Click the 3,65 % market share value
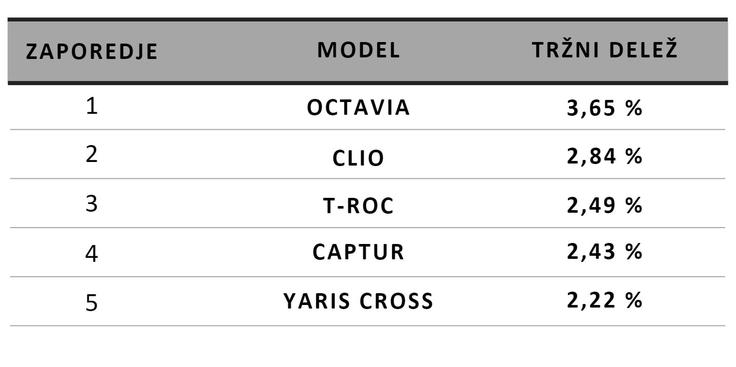This screenshot has height=367, width=736. click(x=605, y=109)
